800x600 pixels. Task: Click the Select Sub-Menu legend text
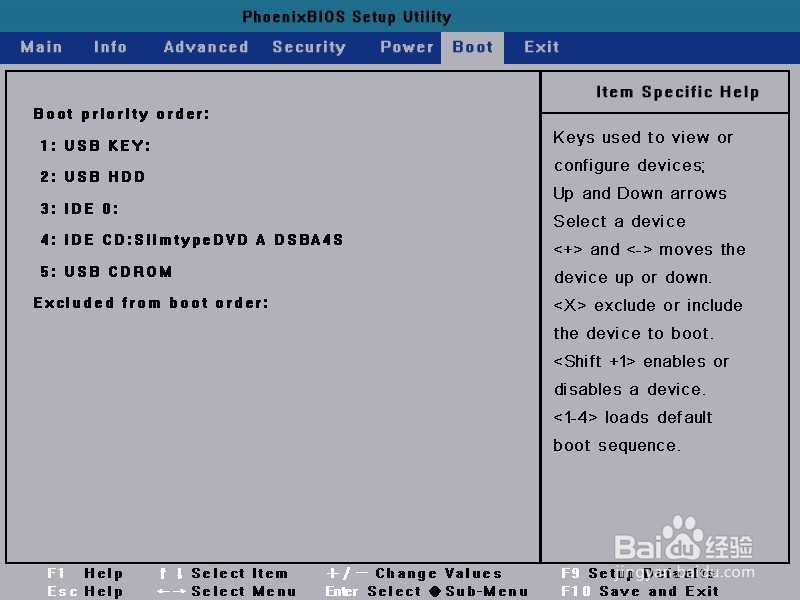point(447,591)
